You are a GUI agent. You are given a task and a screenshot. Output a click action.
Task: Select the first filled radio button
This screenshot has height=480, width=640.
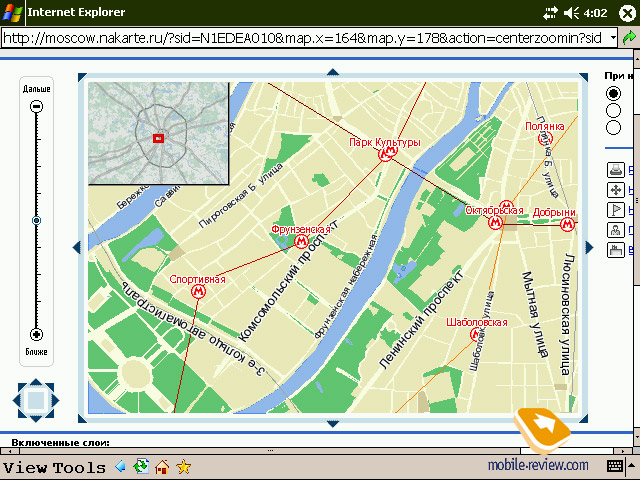(613, 93)
